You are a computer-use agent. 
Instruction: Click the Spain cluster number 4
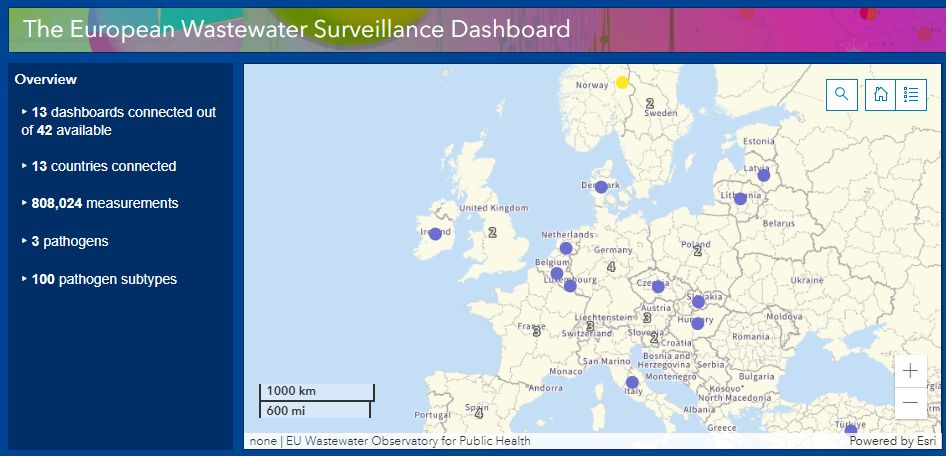point(479,414)
